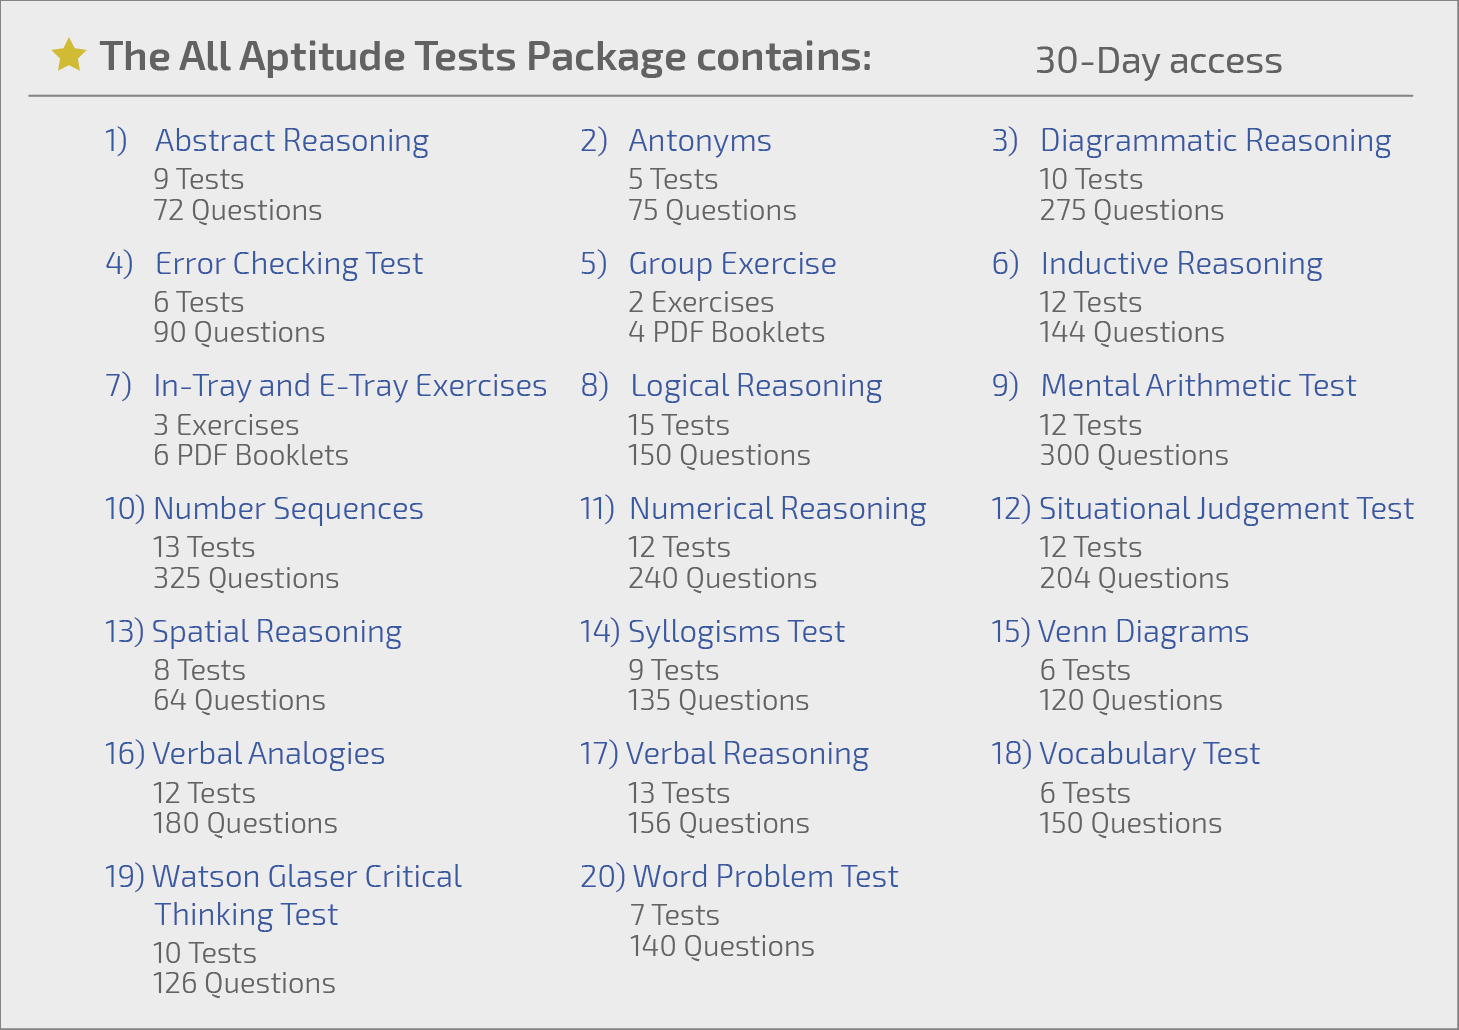
Task: Open Diagrammatic Reasoning tests
Action: pyautogui.click(x=1215, y=141)
